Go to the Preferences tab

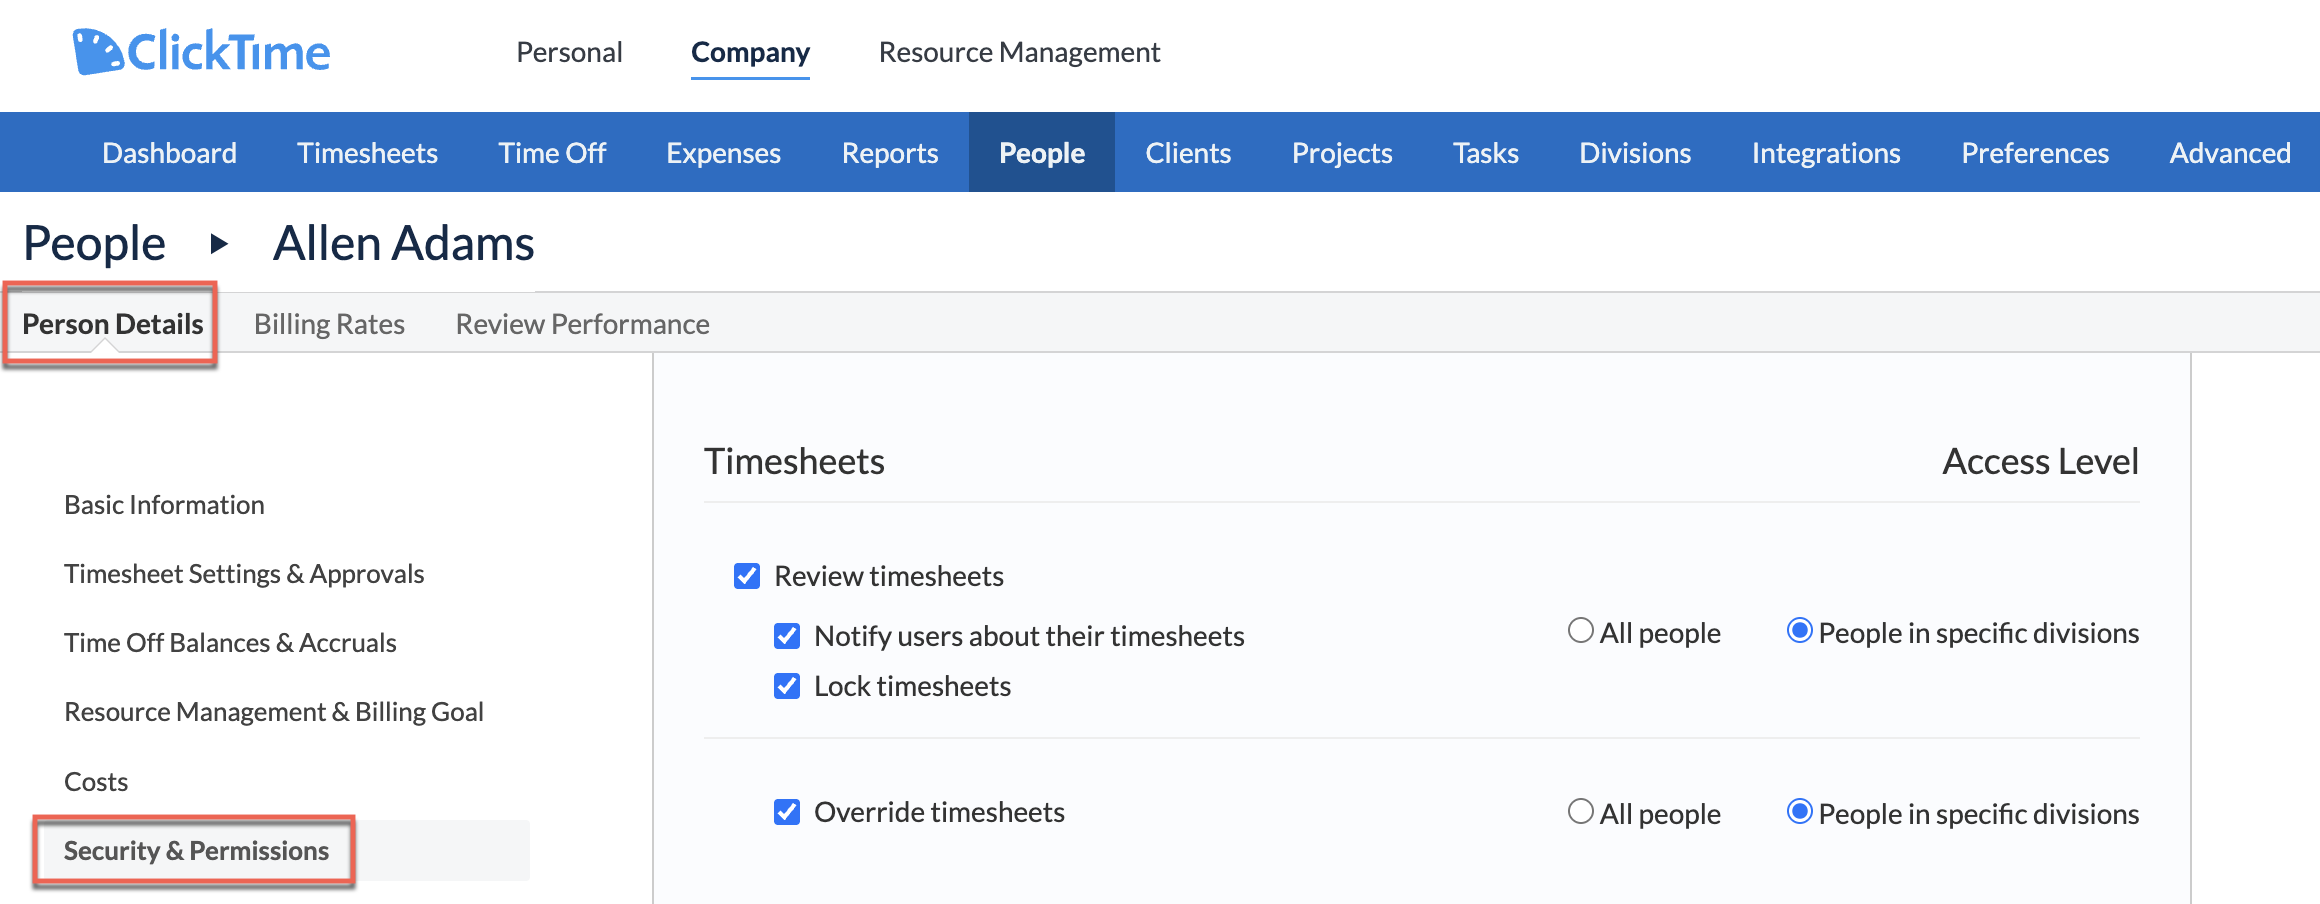point(2035,152)
